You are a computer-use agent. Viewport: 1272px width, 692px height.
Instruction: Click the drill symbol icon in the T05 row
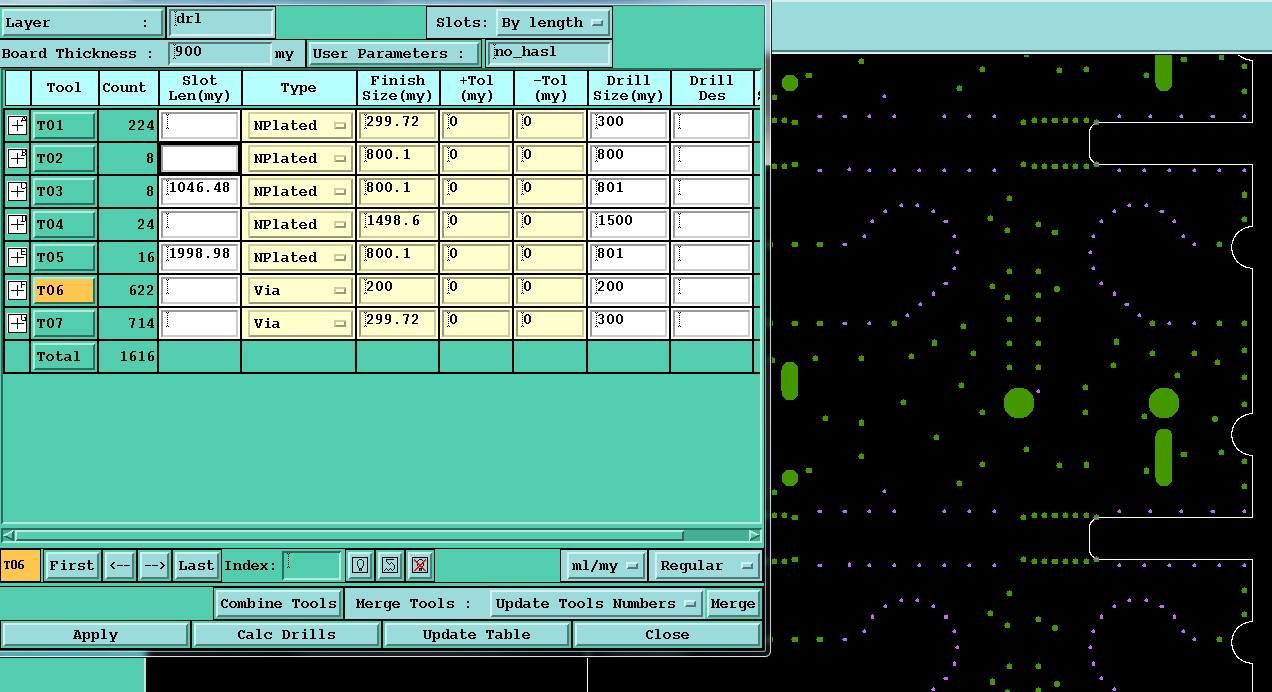click(18, 257)
